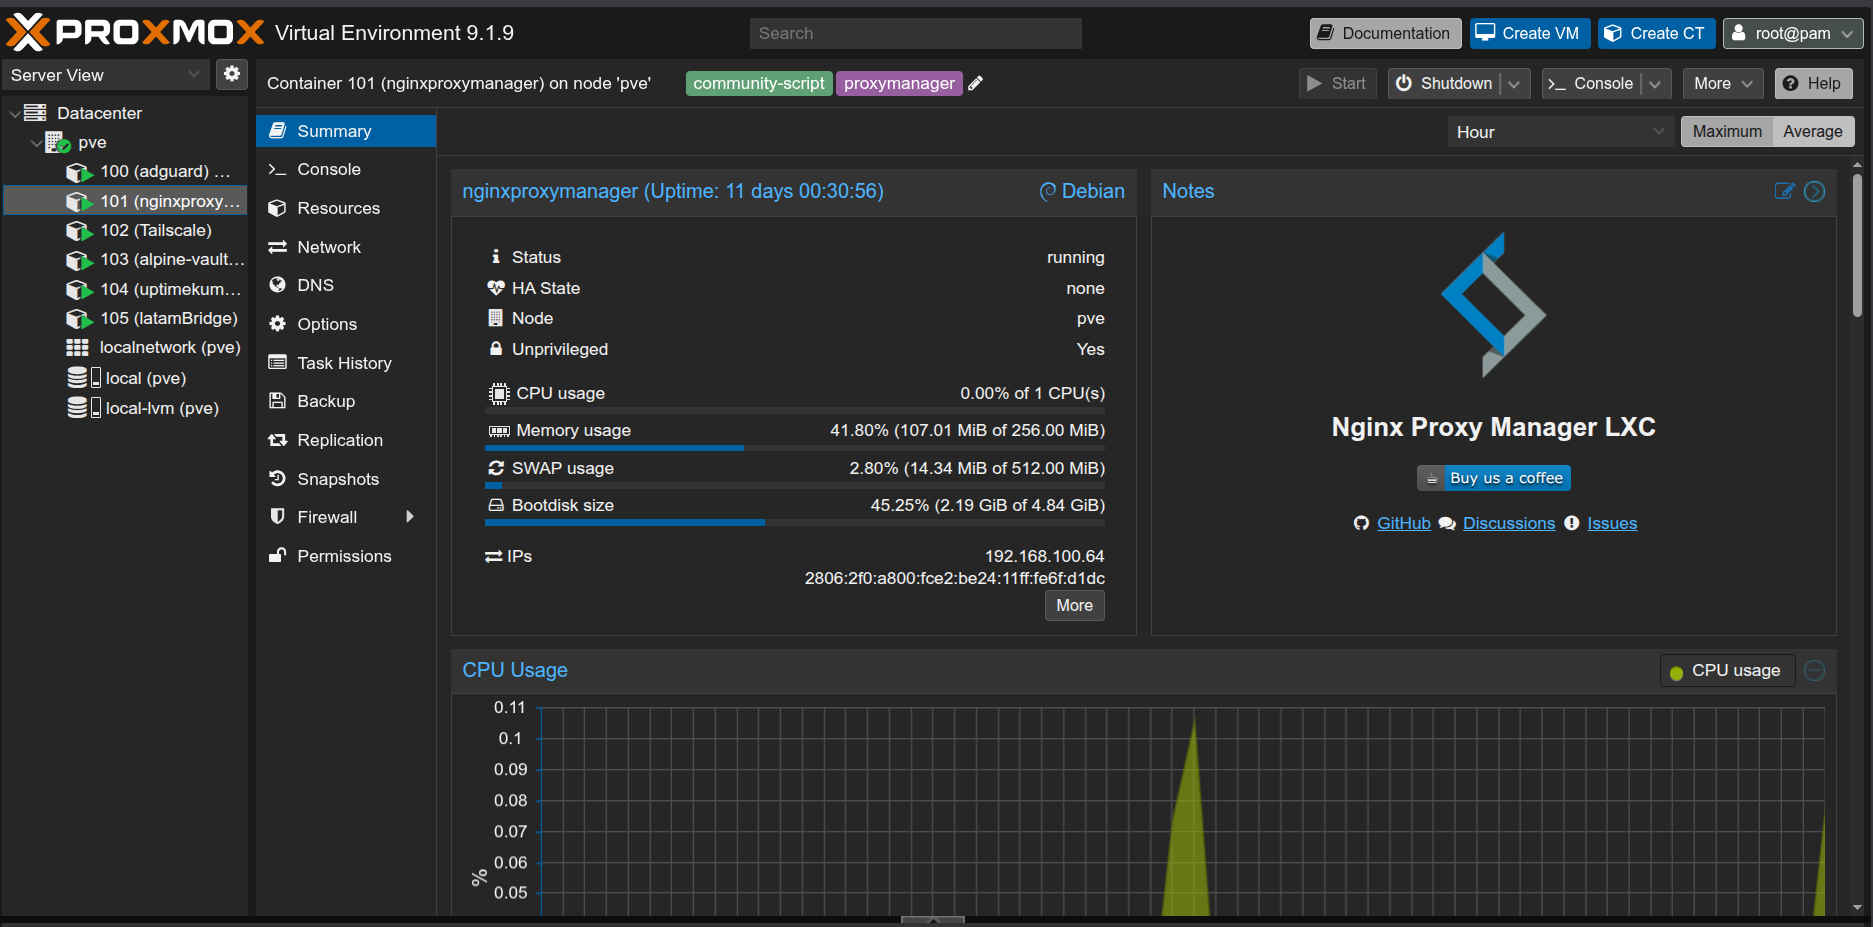Open the Issues link
Image resolution: width=1873 pixels, height=927 pixels.
click(x=1612, y=523)
